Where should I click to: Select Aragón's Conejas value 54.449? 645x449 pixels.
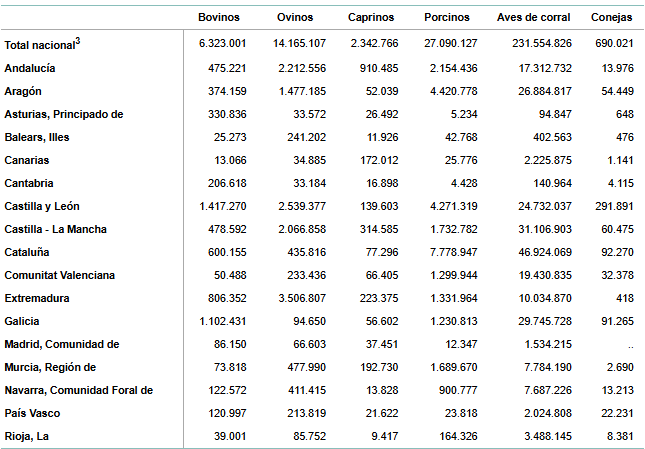tap(613, 91)
